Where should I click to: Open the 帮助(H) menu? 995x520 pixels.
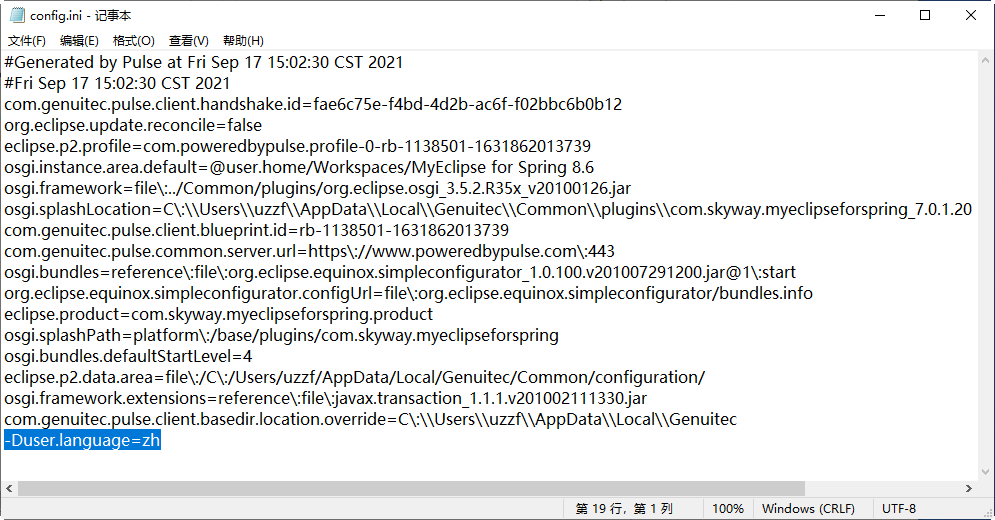[243, 41]
